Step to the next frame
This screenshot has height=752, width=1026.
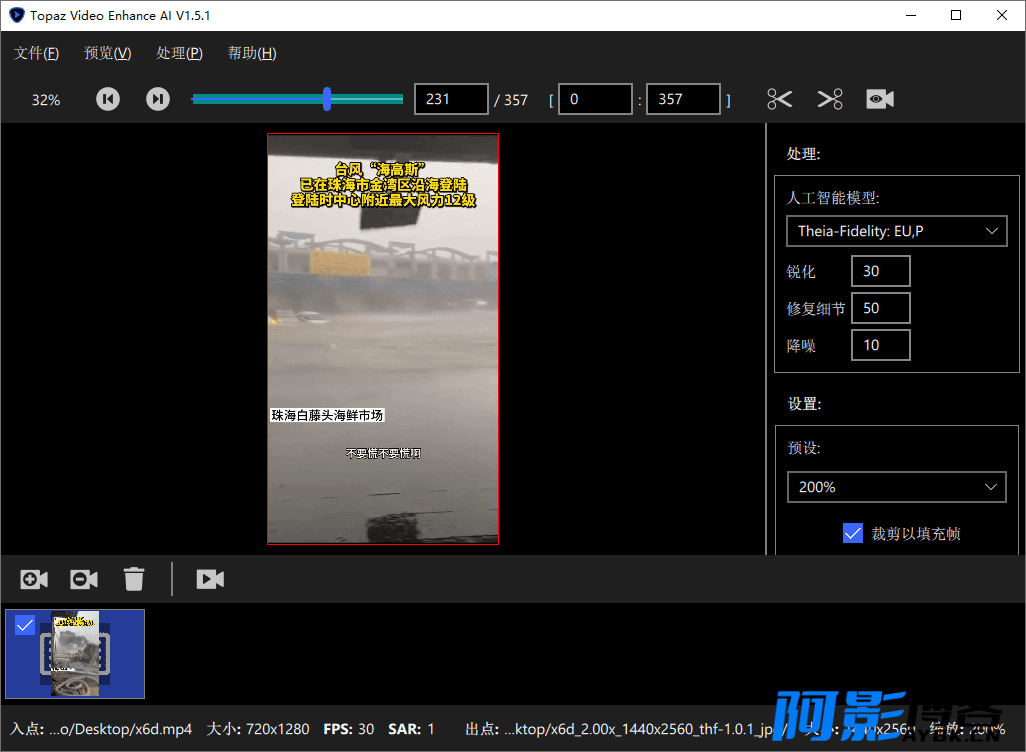(x=158, y=99)
